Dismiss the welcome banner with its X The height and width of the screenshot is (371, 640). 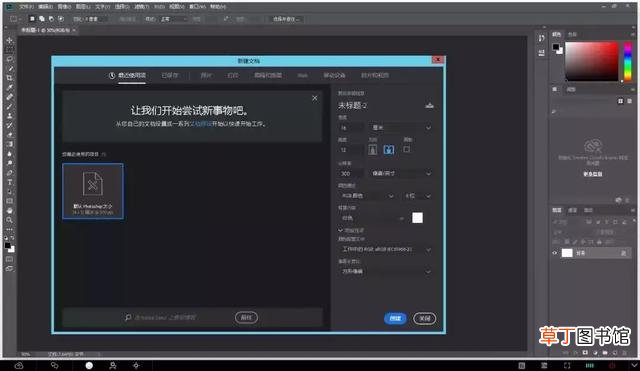(x=315, y=98)
